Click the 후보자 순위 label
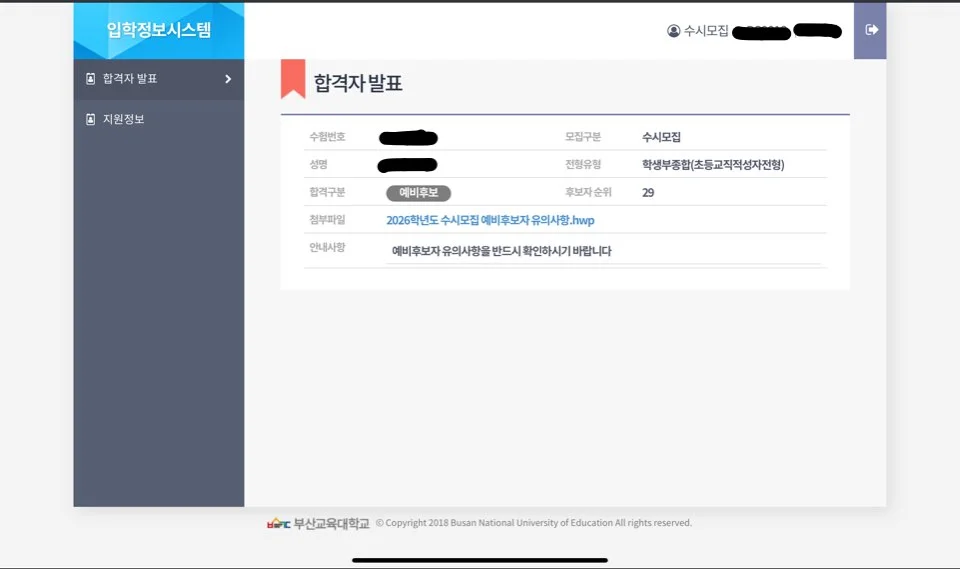 pyautogui.click(x=588, y=192)
